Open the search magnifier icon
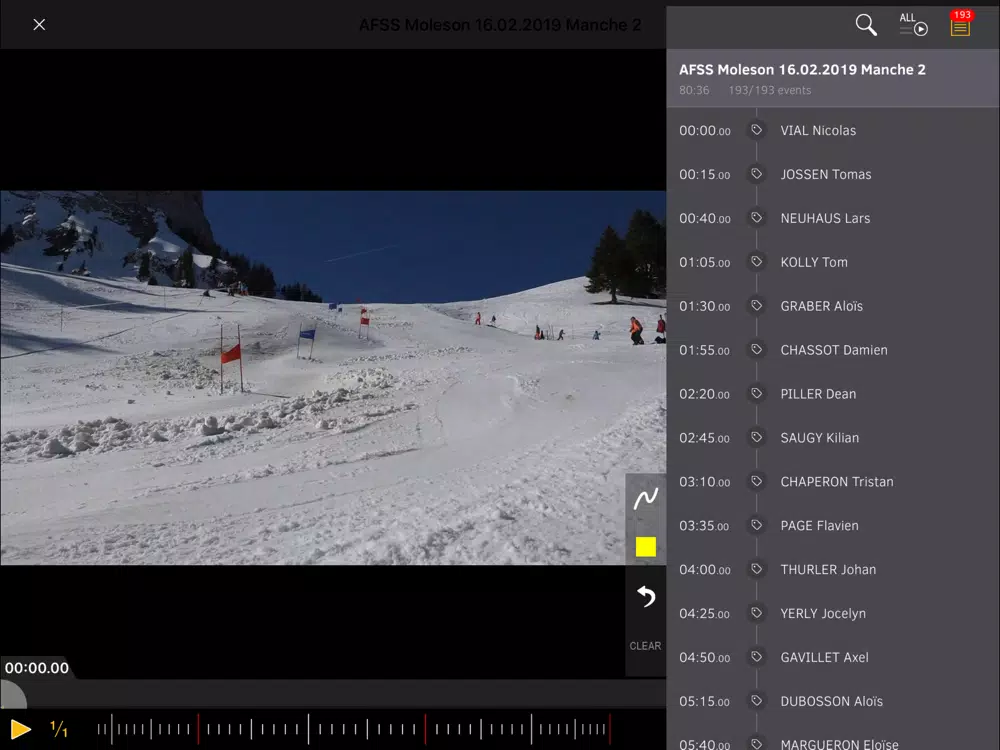 pos(865,25)
